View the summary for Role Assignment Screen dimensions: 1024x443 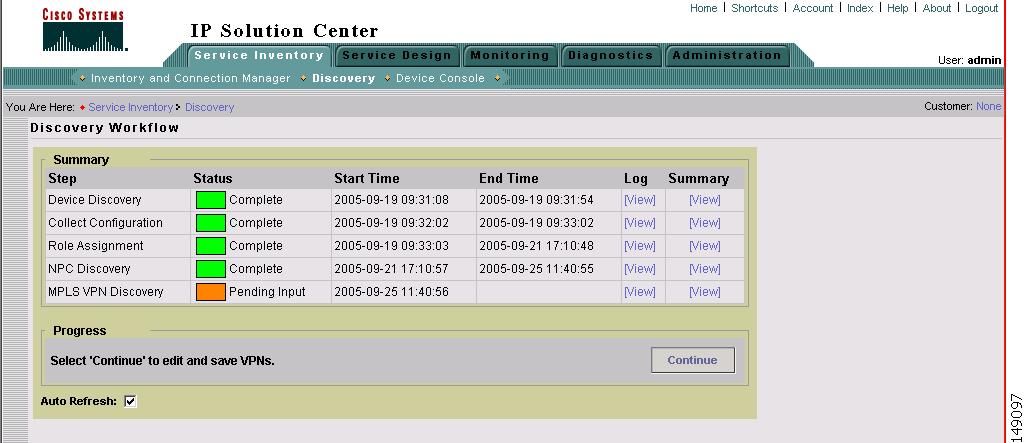point(705,246)
